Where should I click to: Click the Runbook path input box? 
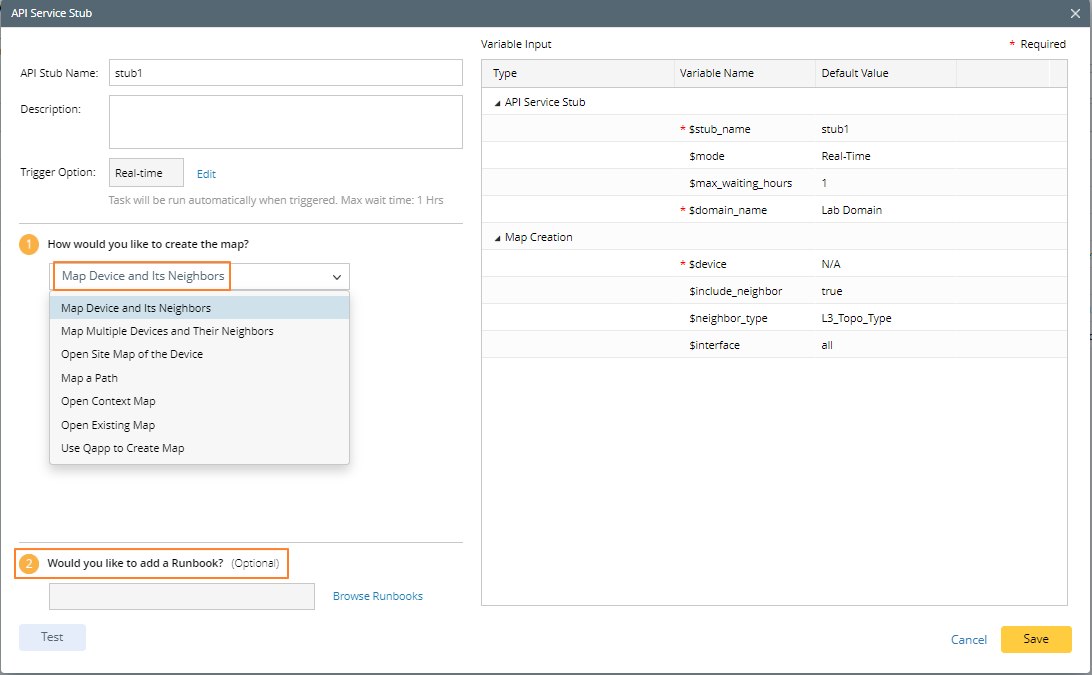[x=182, y=596]
